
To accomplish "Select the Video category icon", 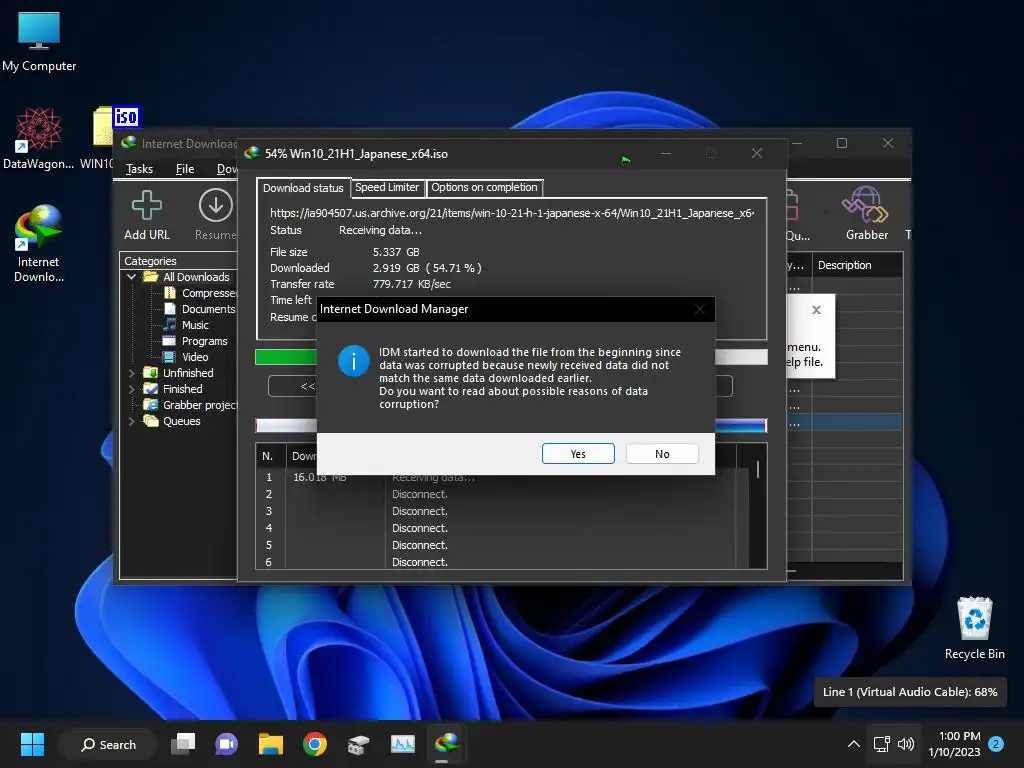I will (170, 357).
